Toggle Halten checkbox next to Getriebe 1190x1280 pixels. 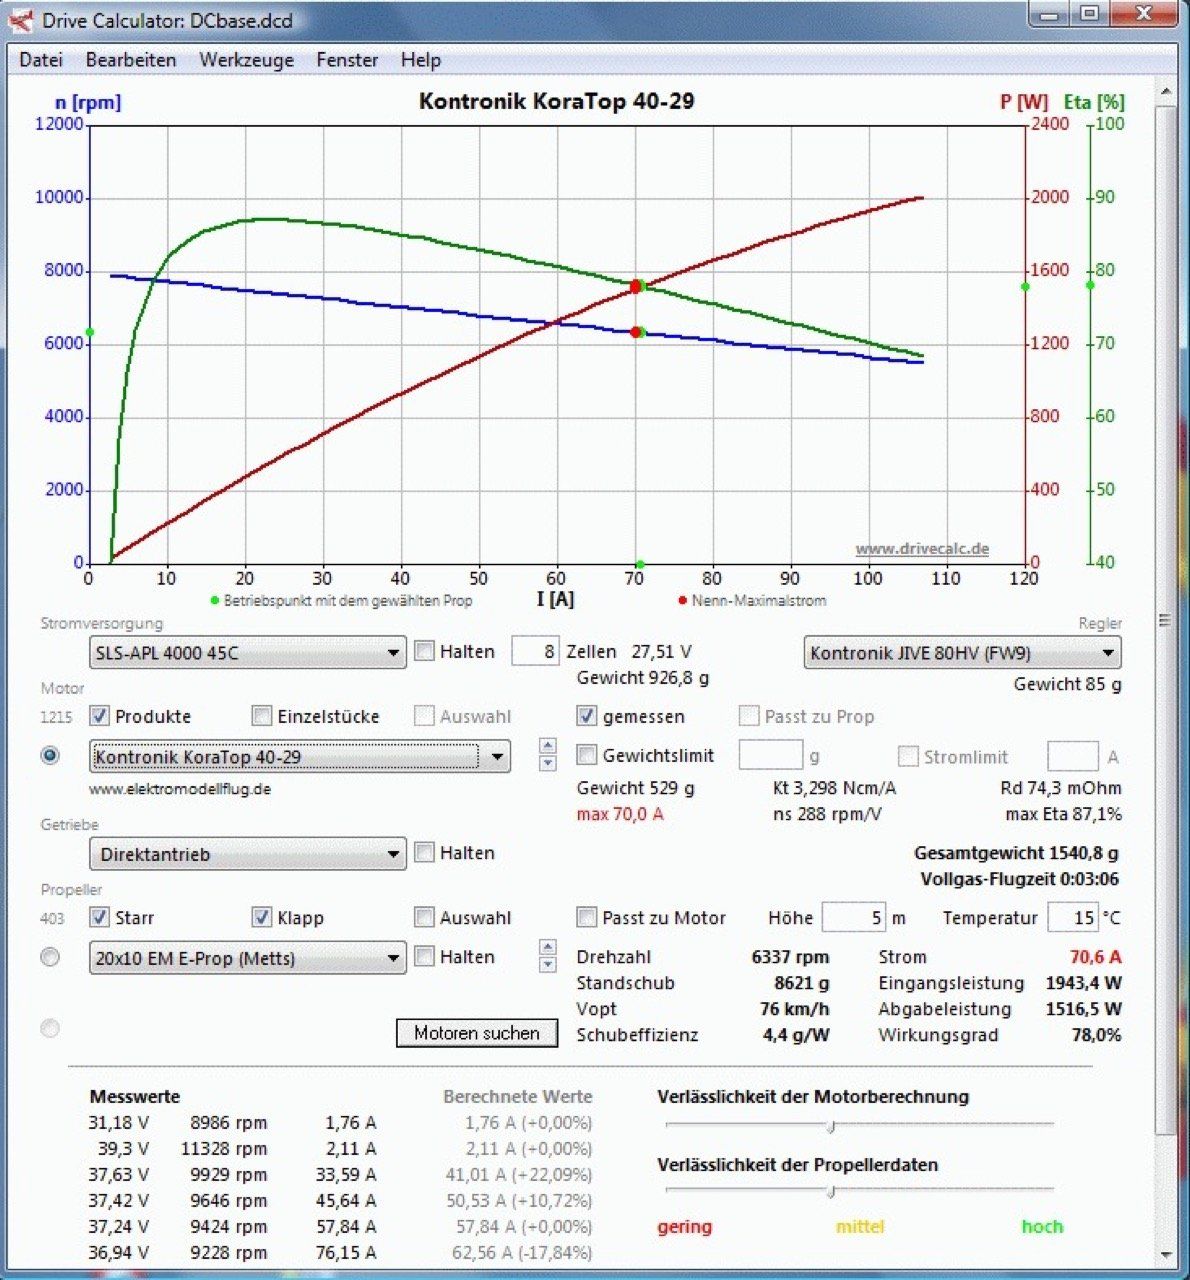(x=425, y=853)
